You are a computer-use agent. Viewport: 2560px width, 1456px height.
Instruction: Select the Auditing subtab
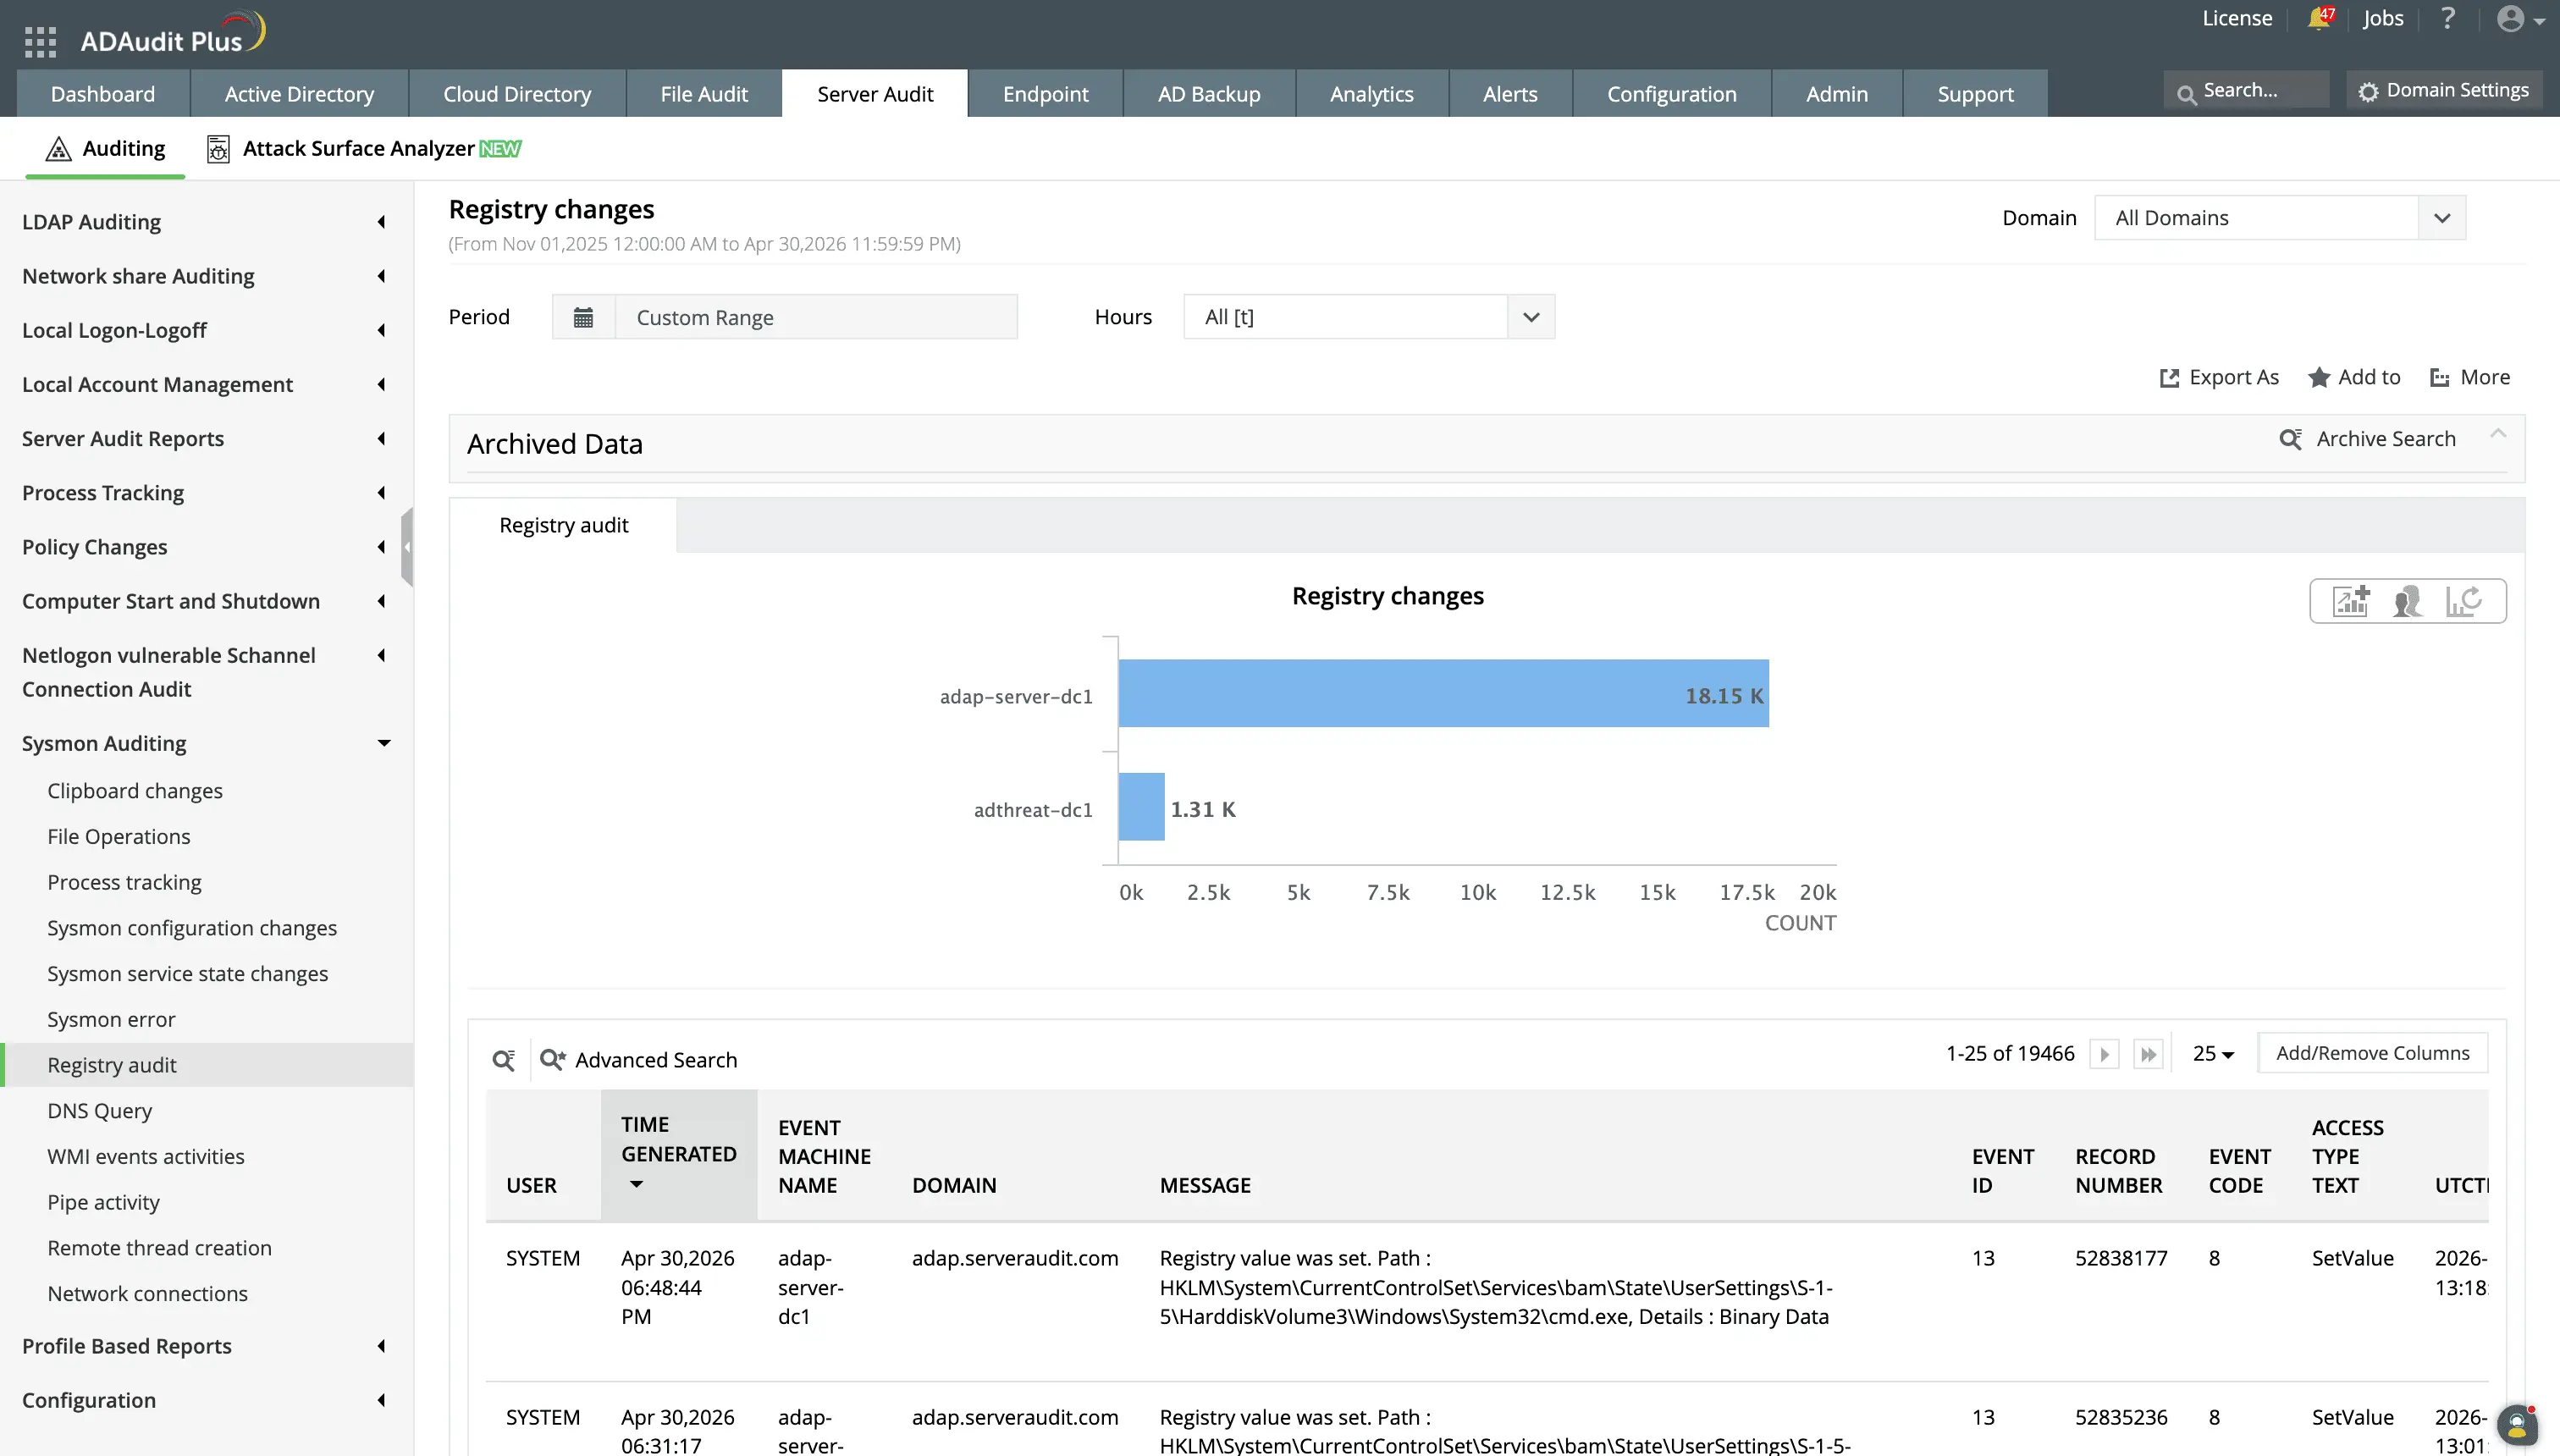coord(105,149)
